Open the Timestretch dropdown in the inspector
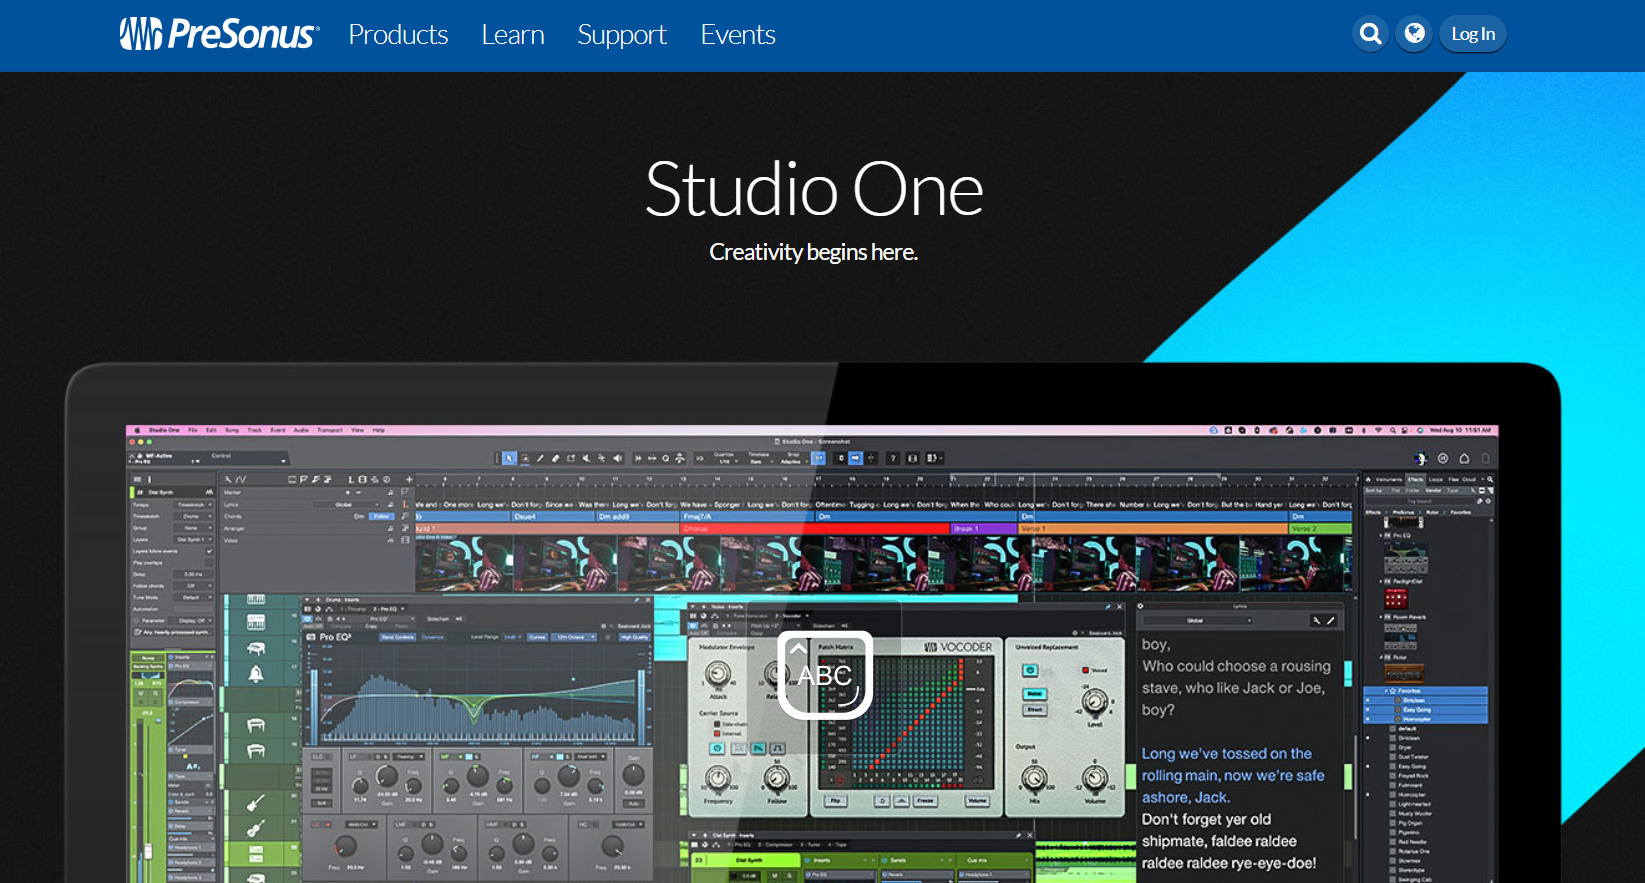1645x883 pixels. [191, 504]
